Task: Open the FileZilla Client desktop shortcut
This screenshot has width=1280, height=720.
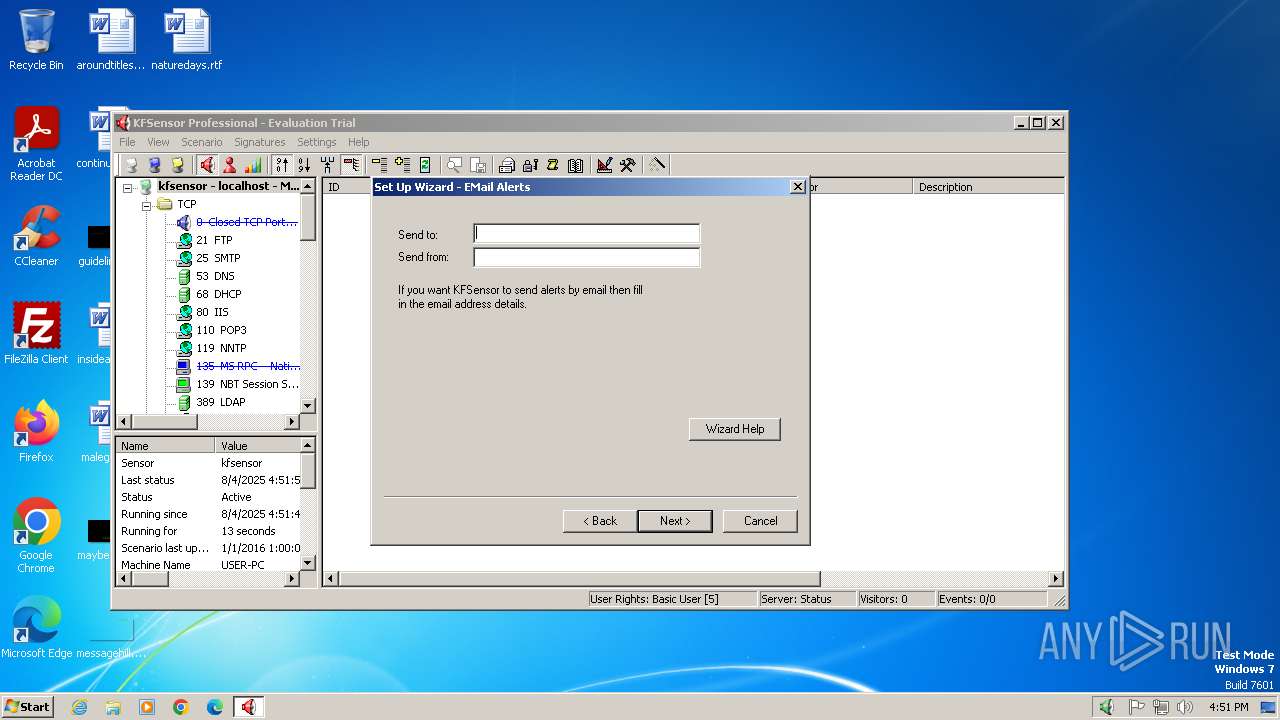Action: coord(36,334)
